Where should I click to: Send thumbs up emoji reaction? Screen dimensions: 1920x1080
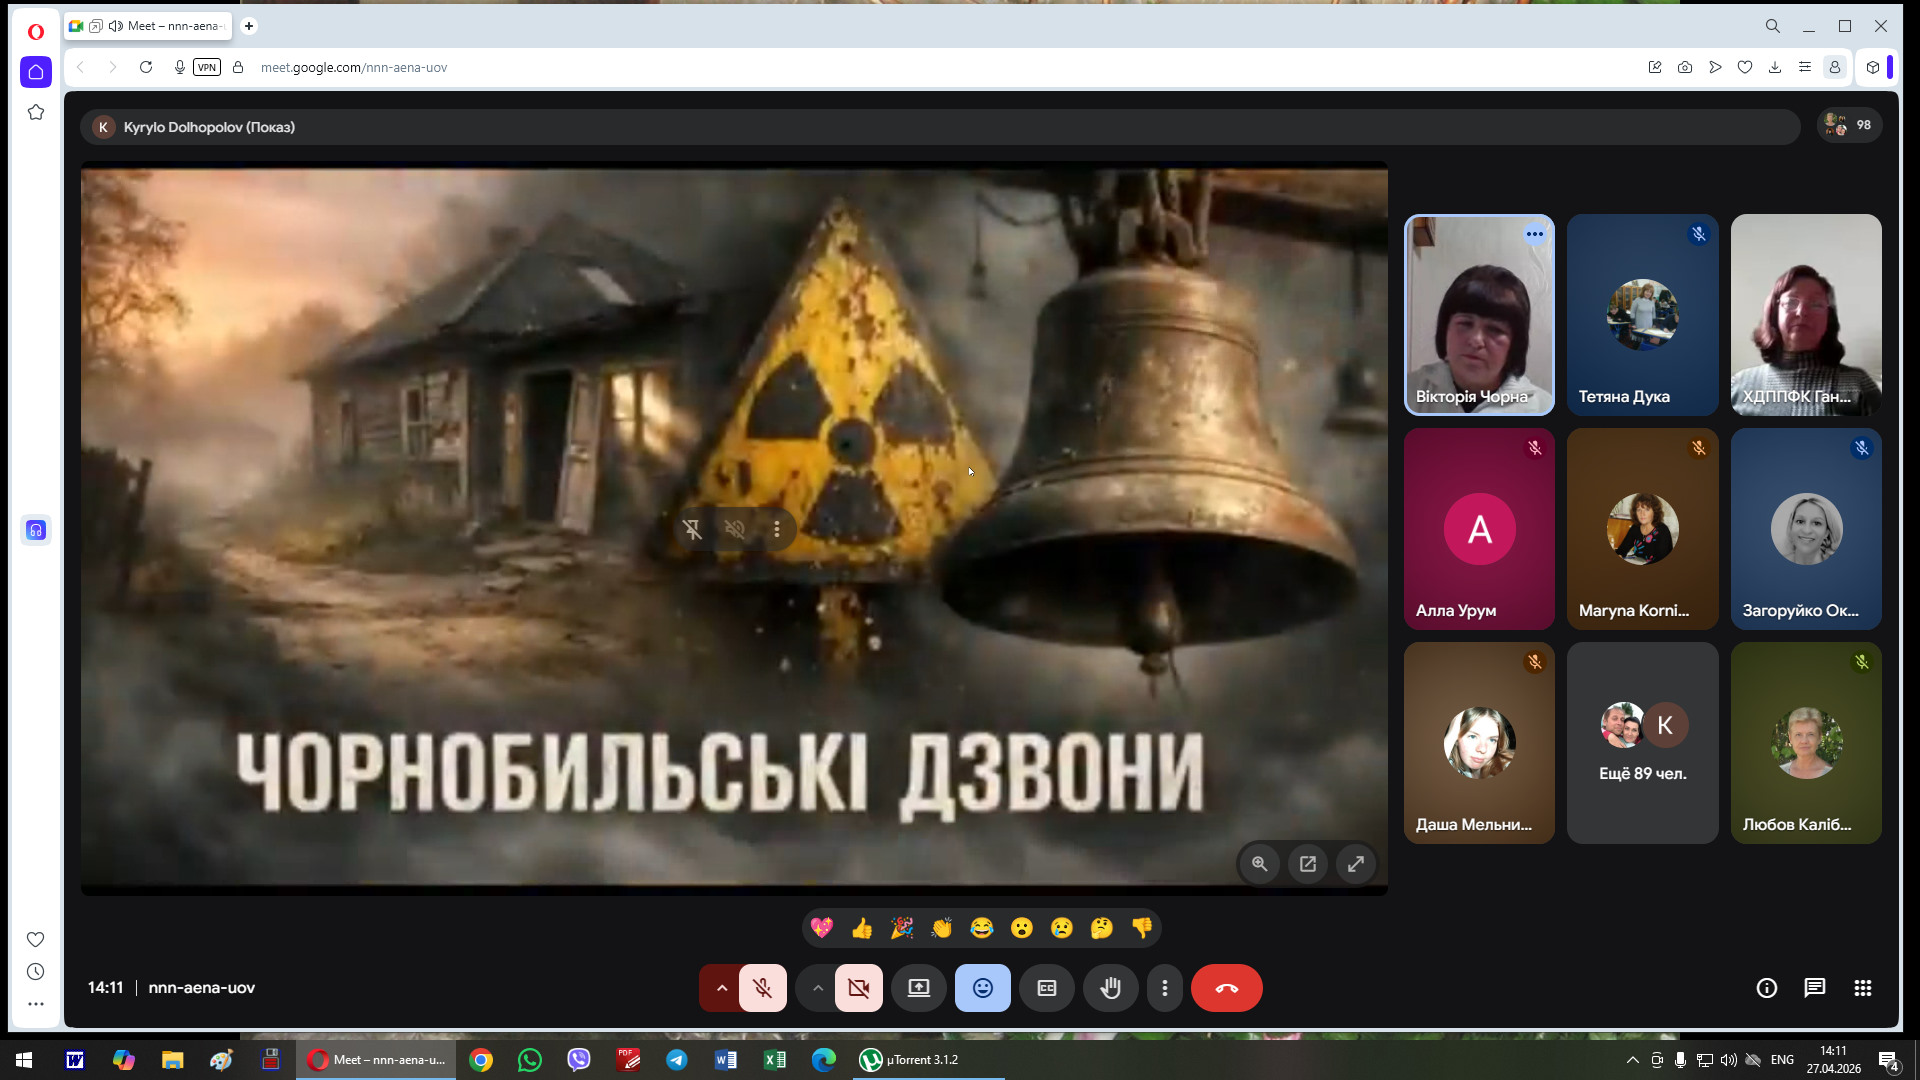pyautogui.click(x=862, y=928)
